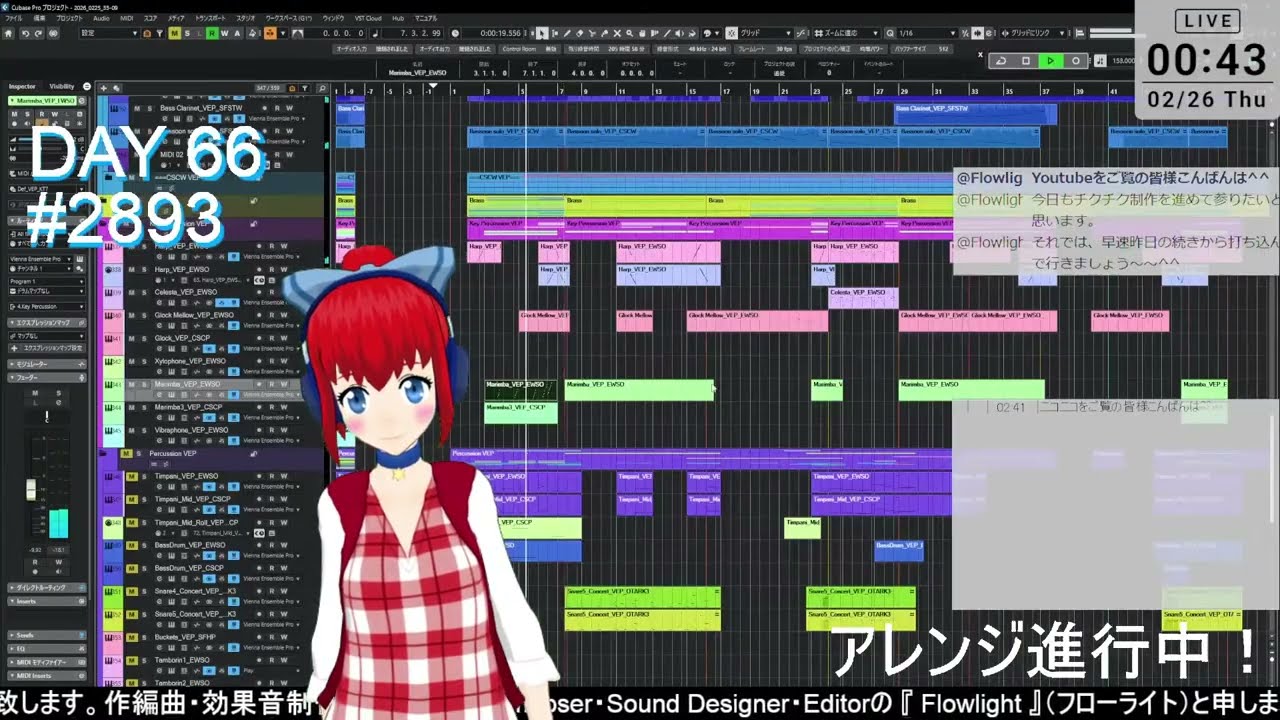Toggle Read automation on Buckets_VEP_SFHP track
Image resolution: width=1280 pixels, height=720 pixels.
[272, 637]
